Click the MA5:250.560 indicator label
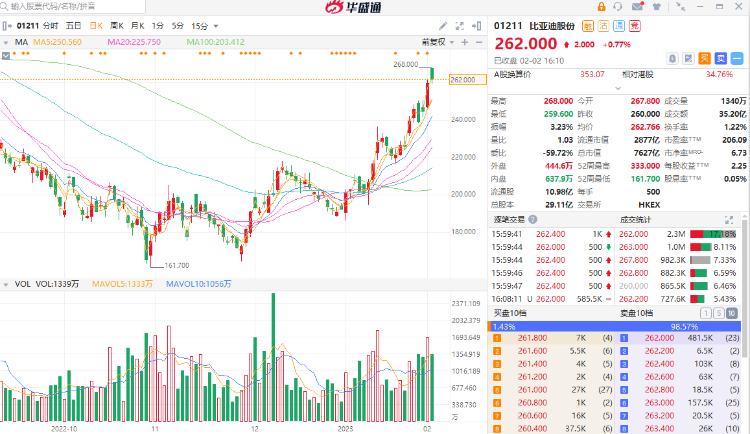The width and height of the screenshot is (750, 434). [x=57, y=42]
